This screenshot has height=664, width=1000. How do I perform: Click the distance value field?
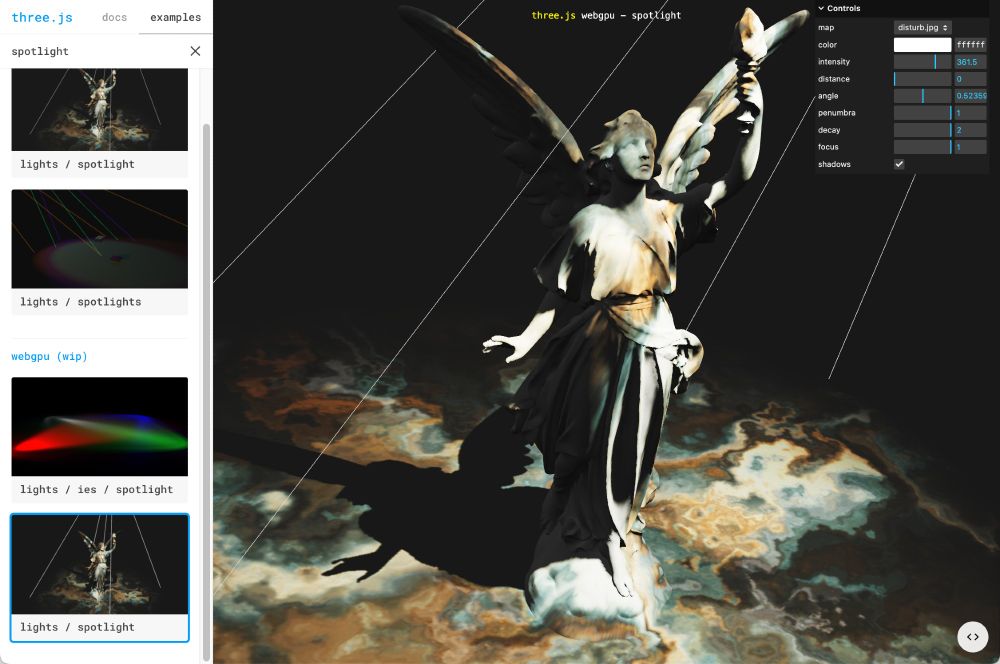970,79
